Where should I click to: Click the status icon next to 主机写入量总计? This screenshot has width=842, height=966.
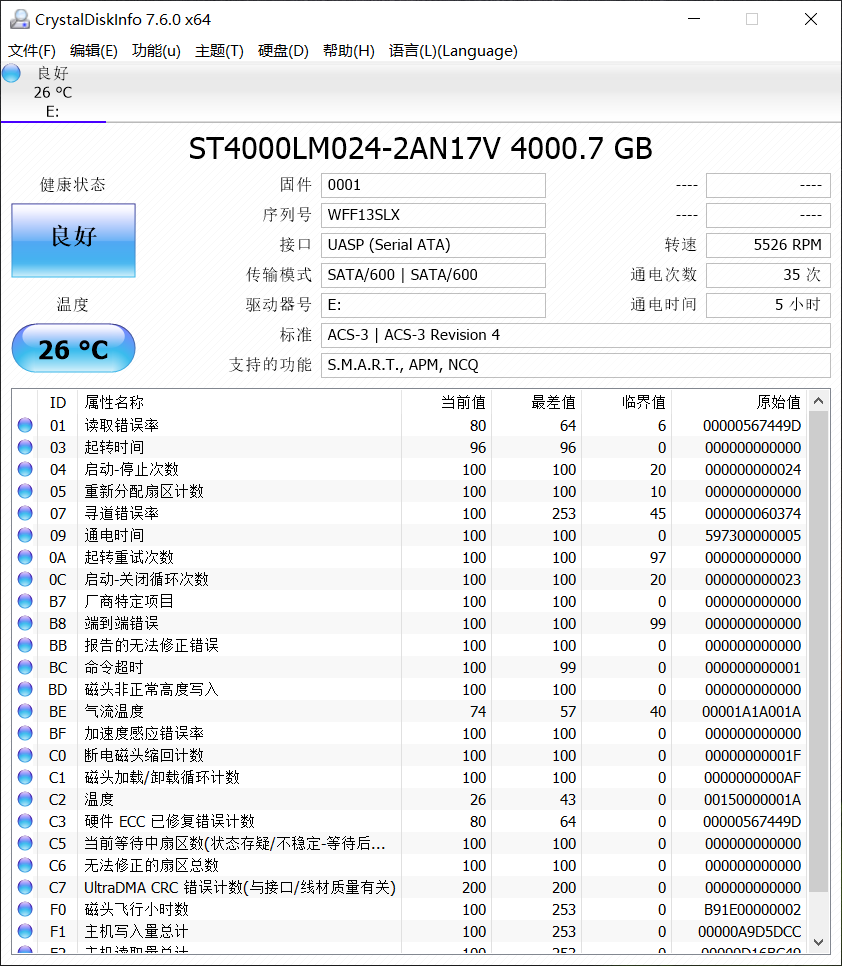[24, 931]
